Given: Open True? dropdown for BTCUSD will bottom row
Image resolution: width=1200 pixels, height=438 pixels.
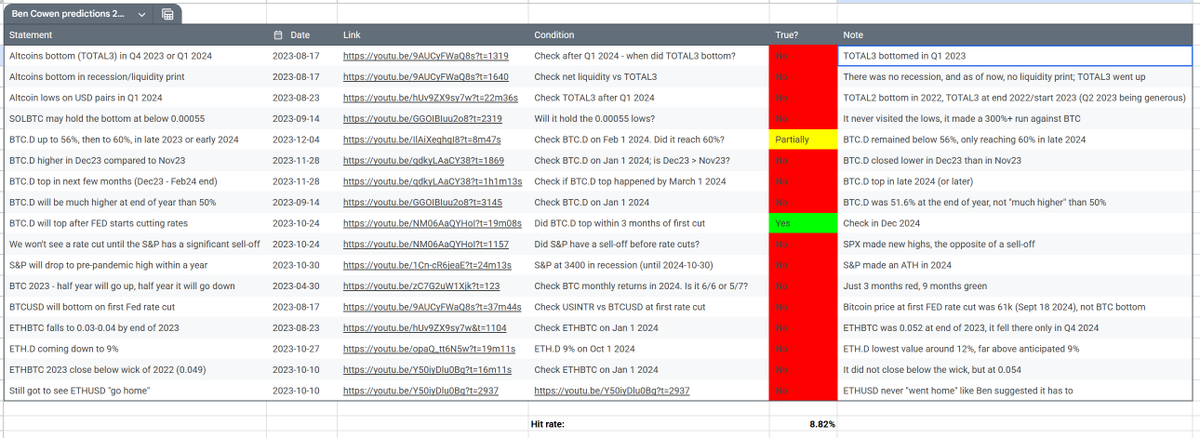Looking at the screenshot, I should [803, 307].
